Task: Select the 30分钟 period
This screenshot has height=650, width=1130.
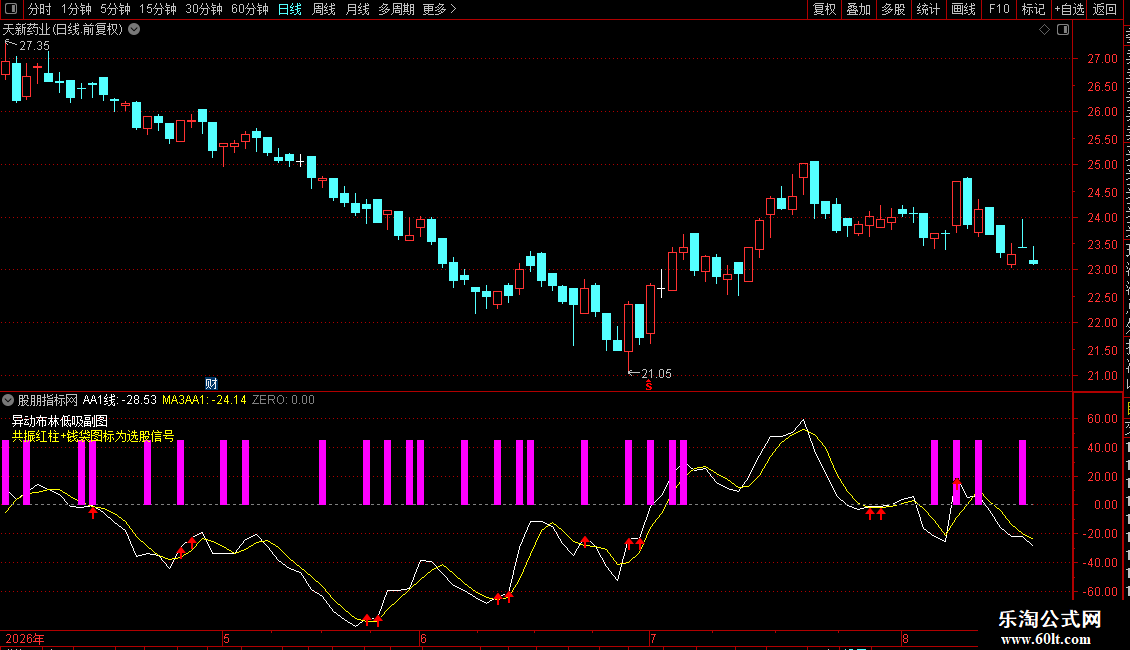Action: coord(203,9)
